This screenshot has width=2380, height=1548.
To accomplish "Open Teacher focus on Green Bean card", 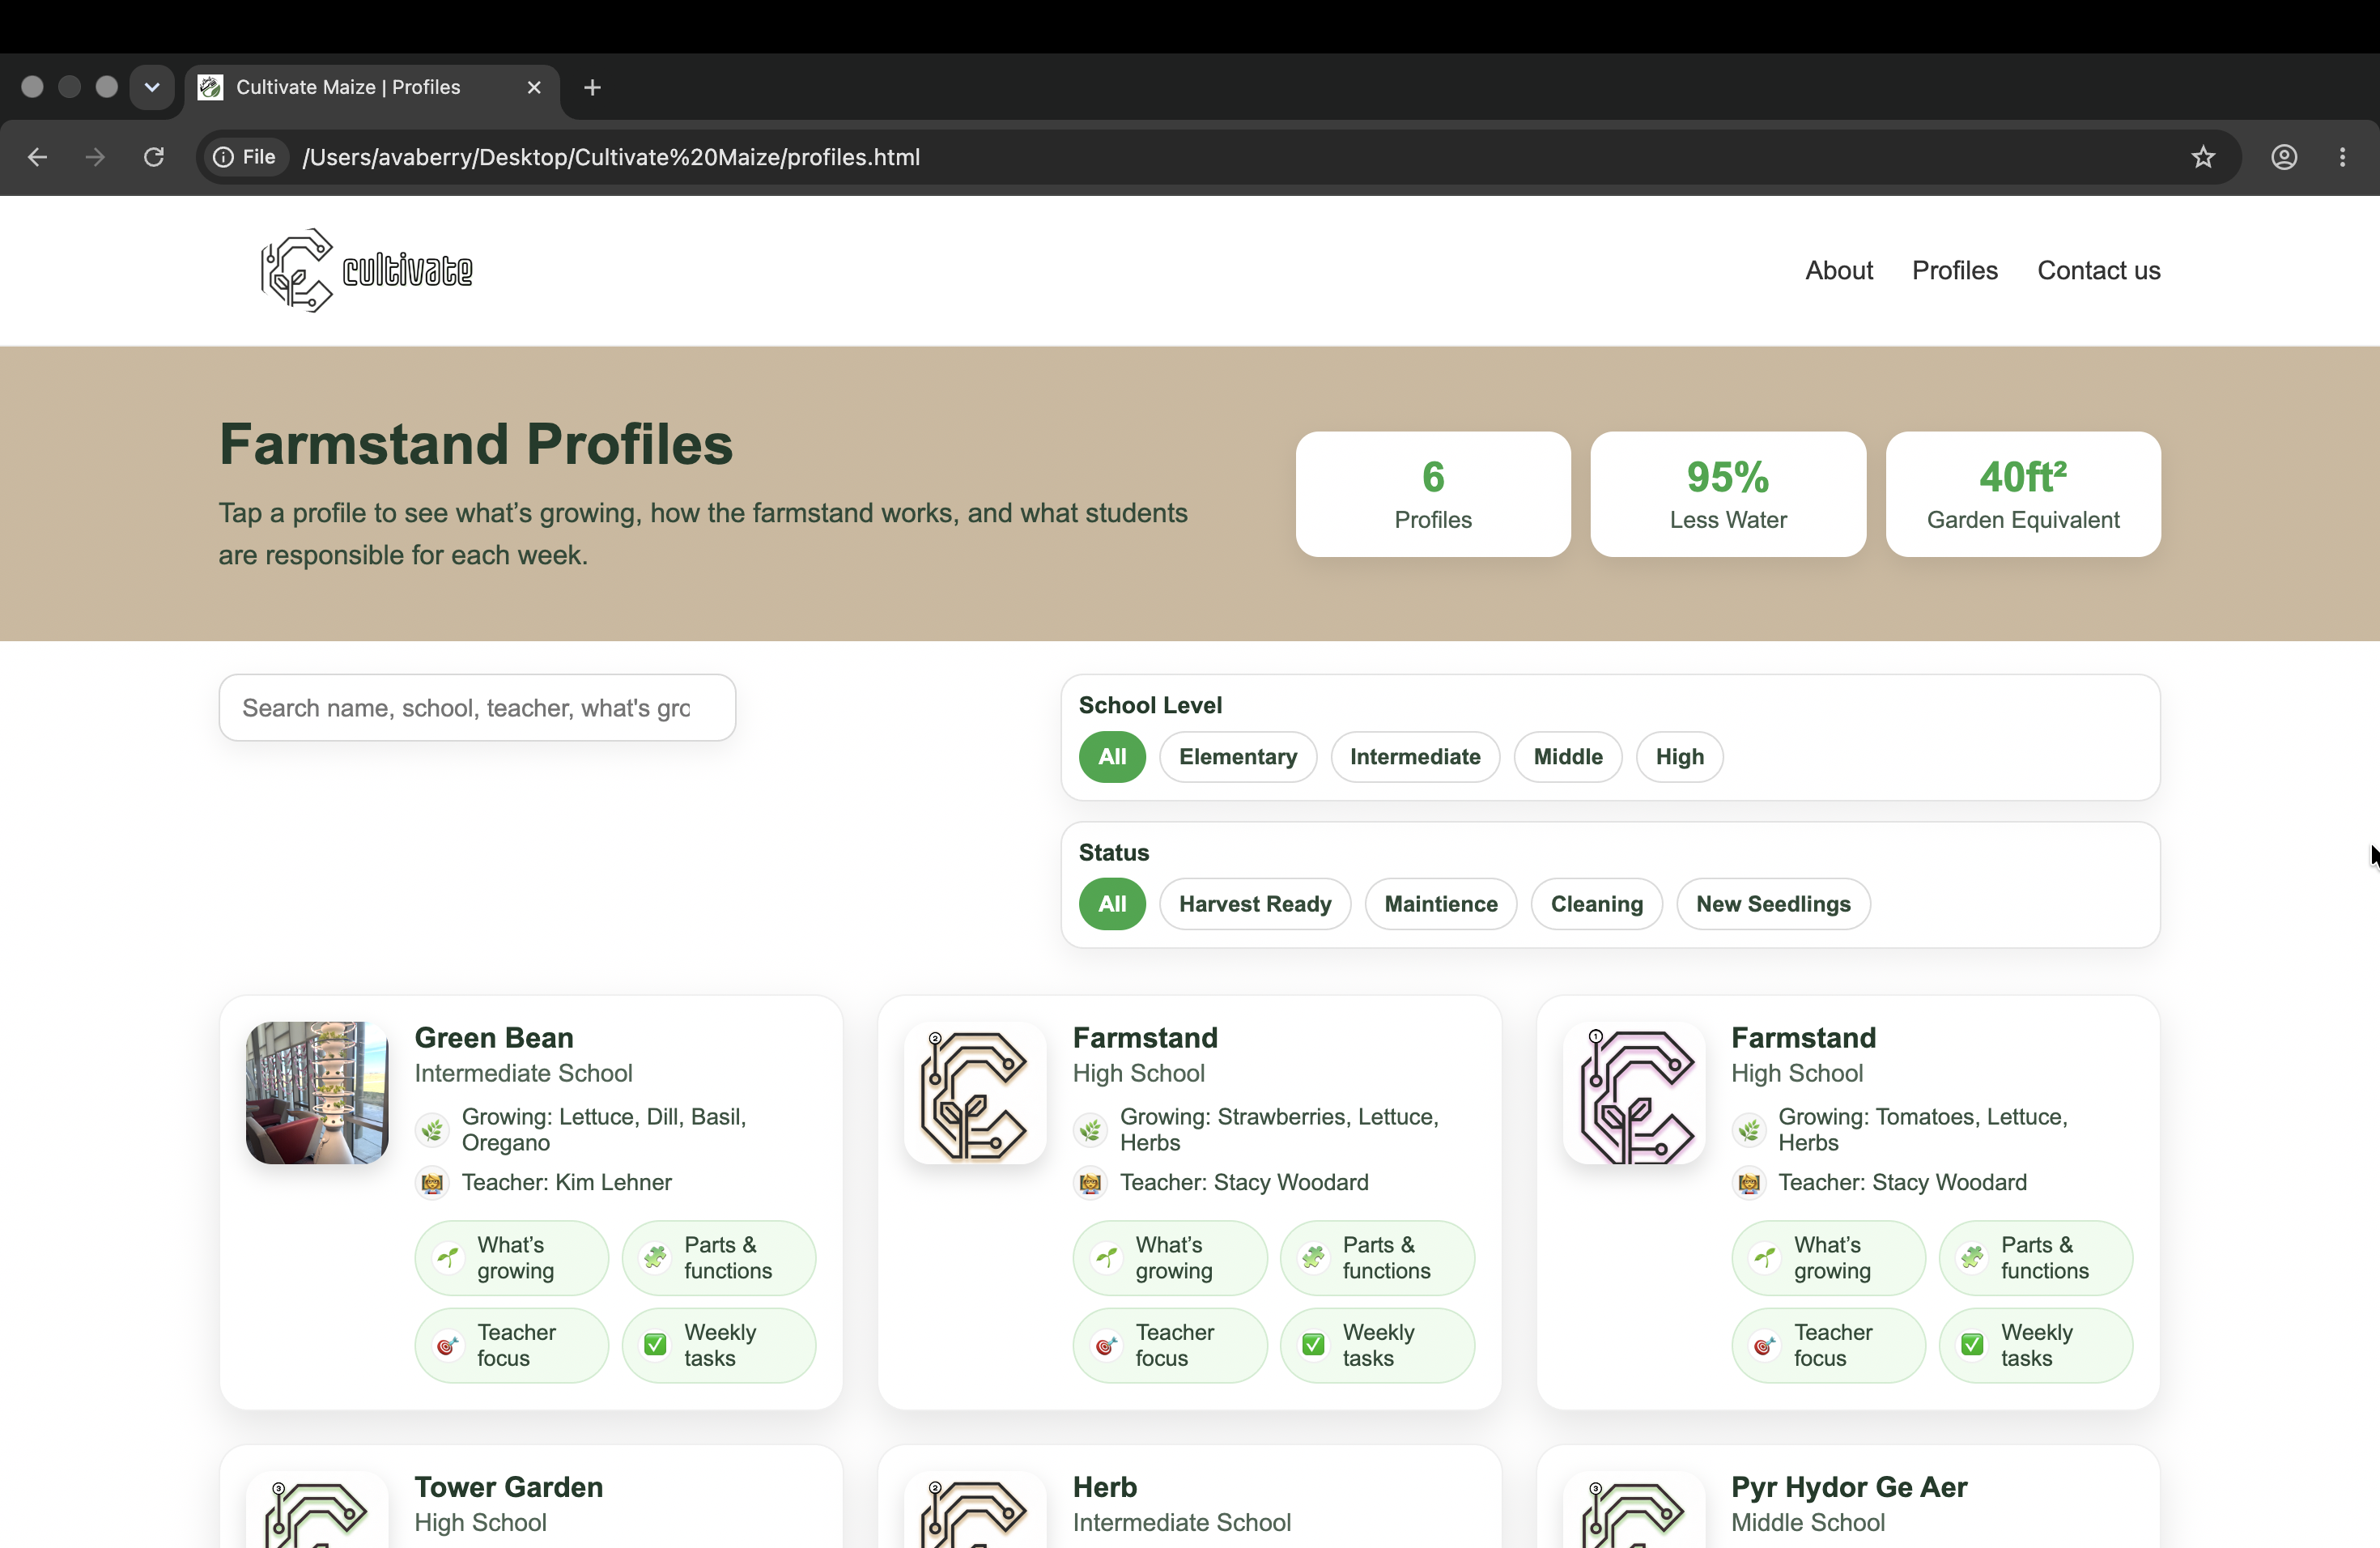I will (x=511, y=1345).
